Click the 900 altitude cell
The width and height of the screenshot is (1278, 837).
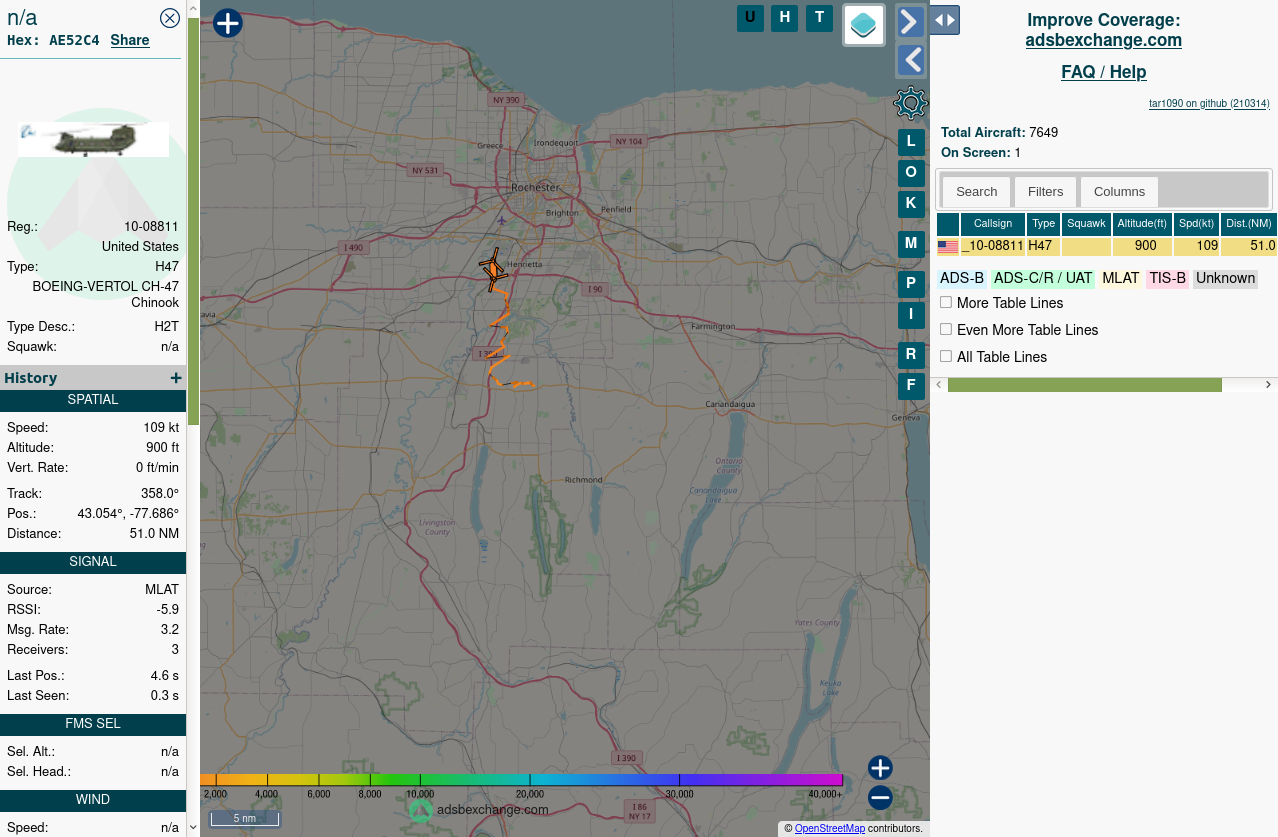coord(1142,246)
